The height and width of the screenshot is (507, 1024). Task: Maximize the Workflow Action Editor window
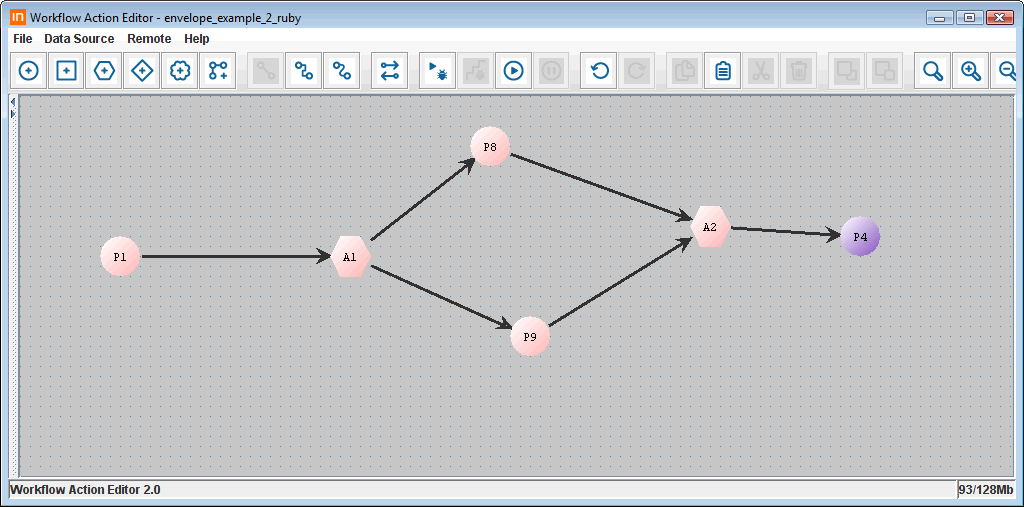click(969, 18)
